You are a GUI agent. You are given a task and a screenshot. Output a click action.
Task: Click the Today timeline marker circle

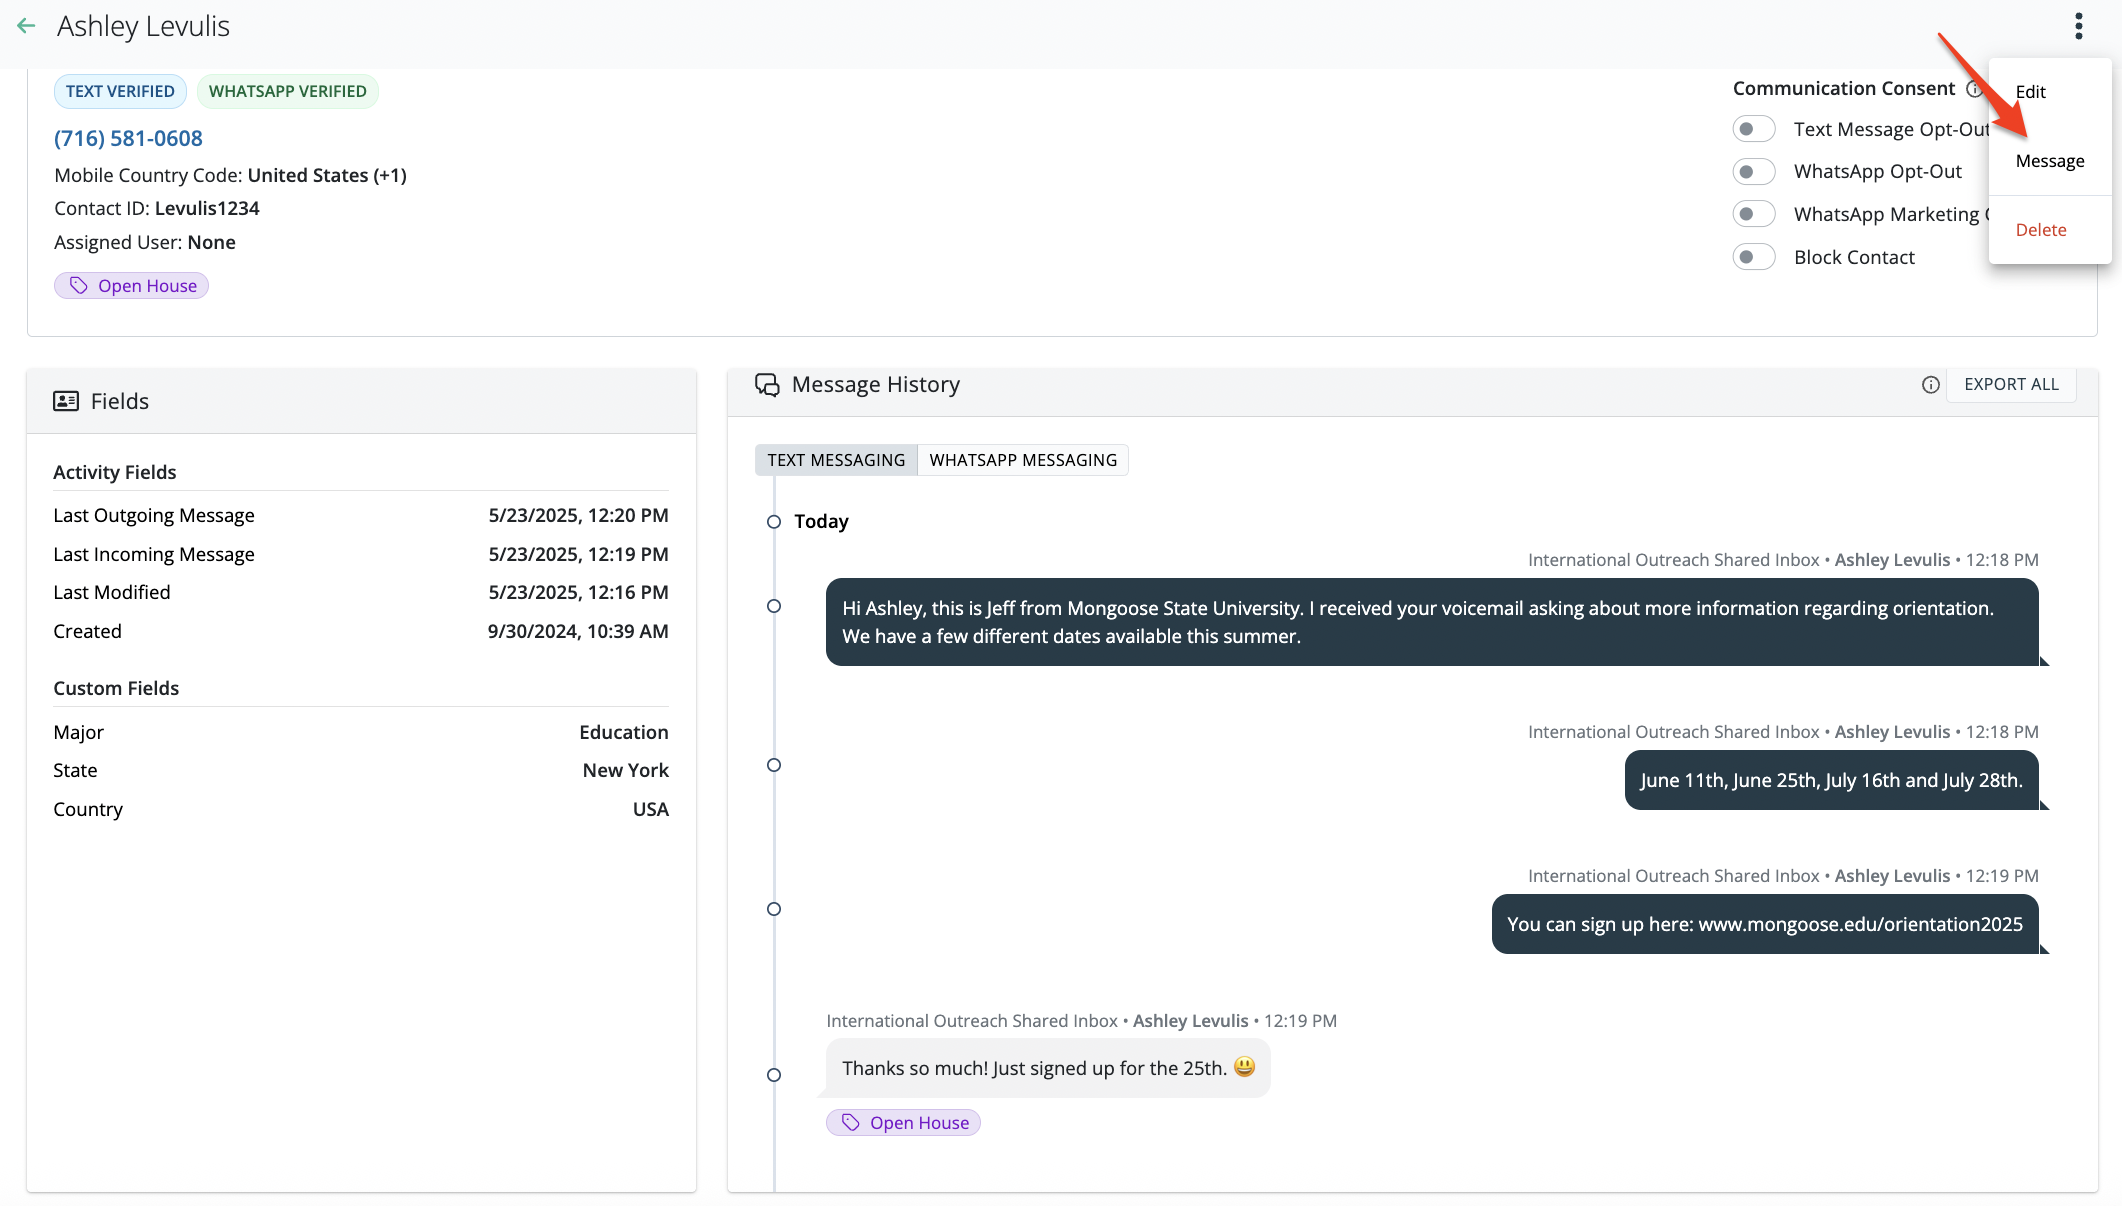(773, 522)
